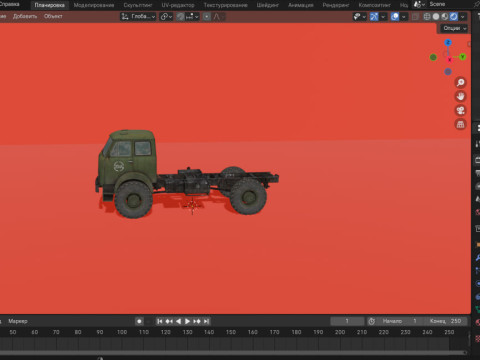
Task: Toggle viewport gizmos display
Action: [x=374, y=17]
